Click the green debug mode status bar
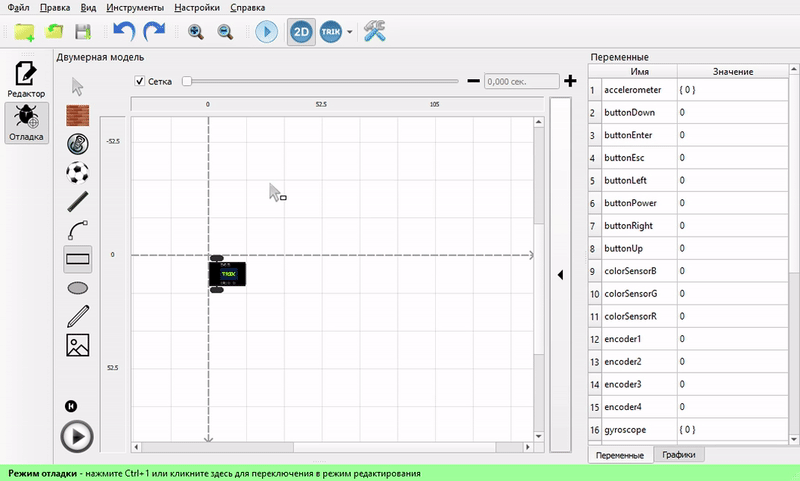This screenshot has height=481, width=800. pos(400,473)
